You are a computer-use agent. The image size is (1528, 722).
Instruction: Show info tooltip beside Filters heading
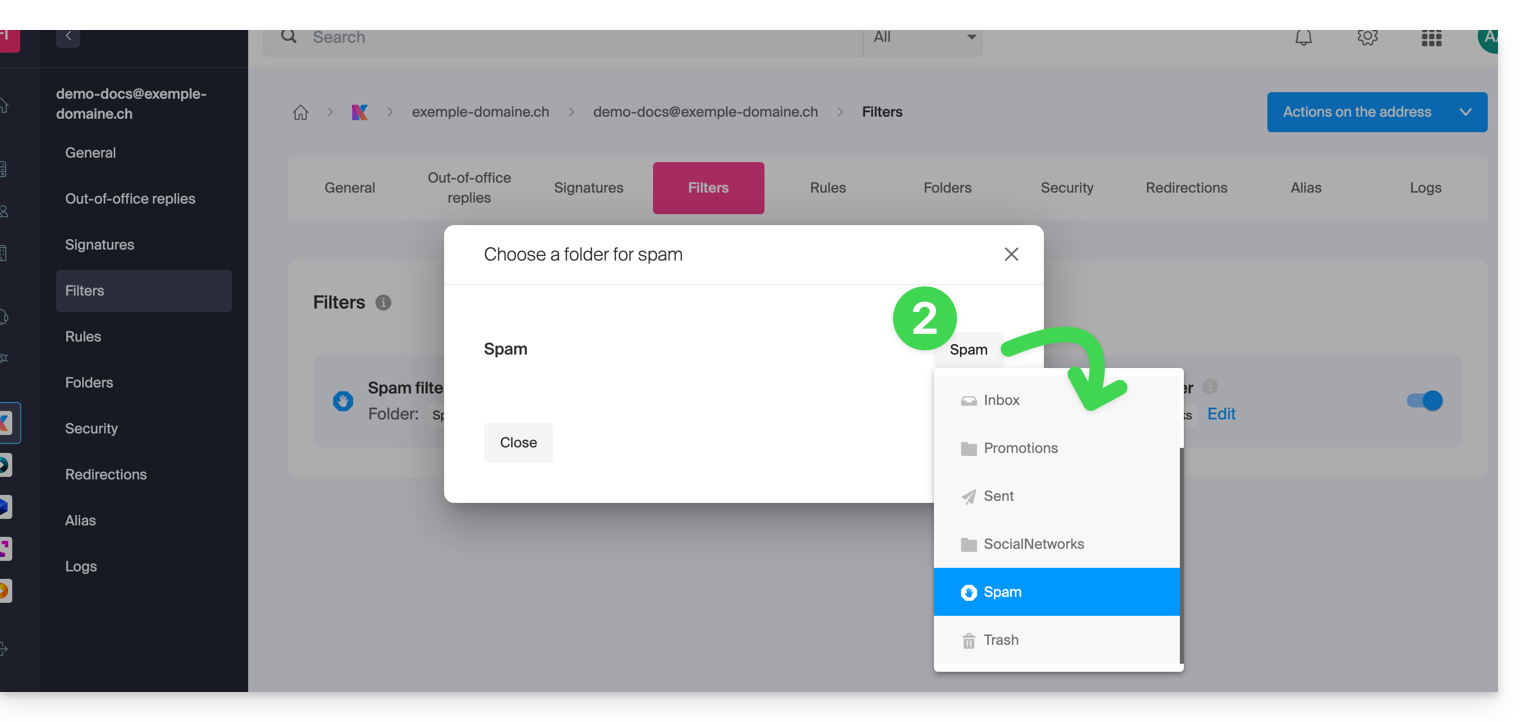pos(383,302)
